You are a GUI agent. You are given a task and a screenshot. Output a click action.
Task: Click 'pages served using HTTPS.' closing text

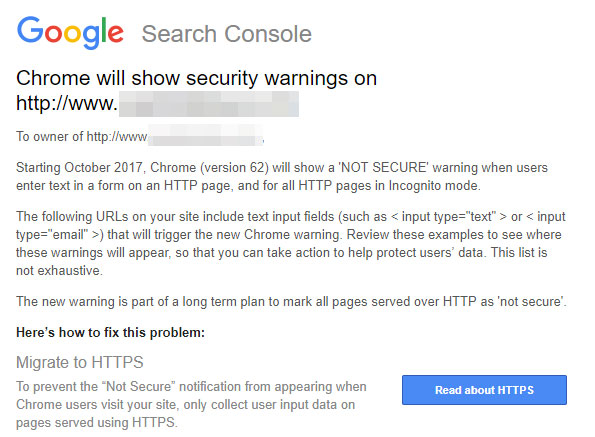click(97, 423)
